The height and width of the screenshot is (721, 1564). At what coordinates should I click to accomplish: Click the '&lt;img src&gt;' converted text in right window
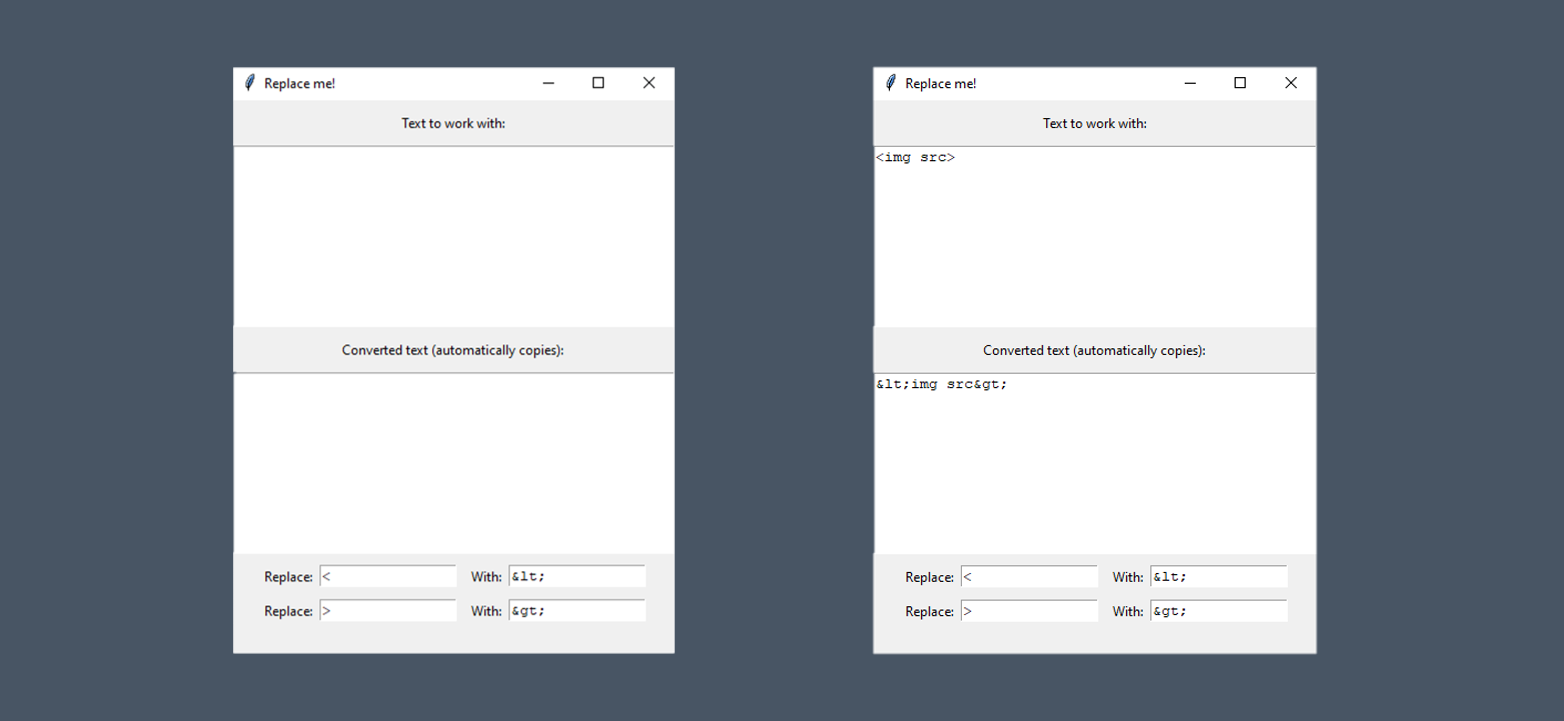pyautogui.click(x=942, y=384)
